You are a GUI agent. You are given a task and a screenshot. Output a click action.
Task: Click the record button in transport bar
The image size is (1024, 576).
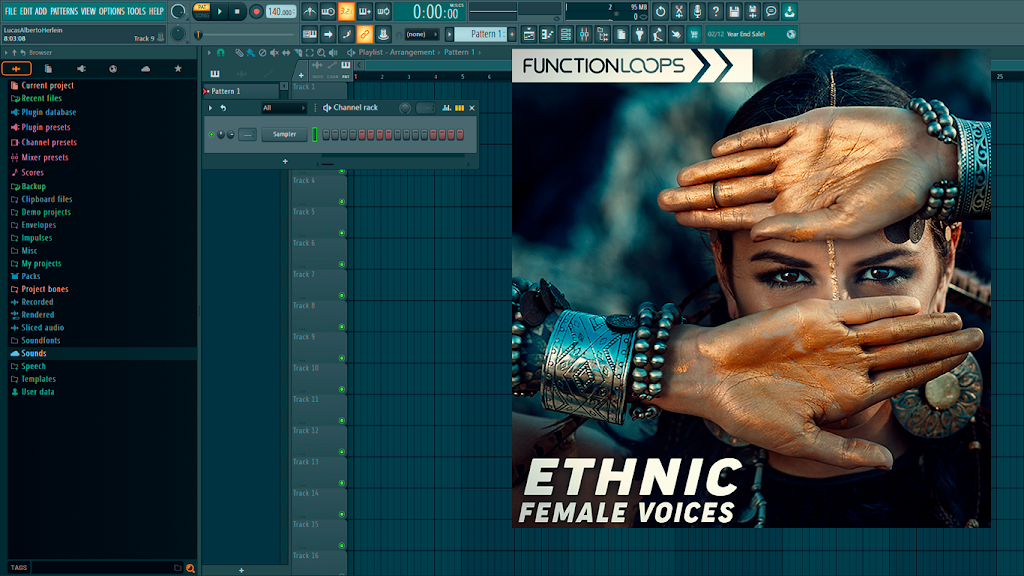pos(256,11)
